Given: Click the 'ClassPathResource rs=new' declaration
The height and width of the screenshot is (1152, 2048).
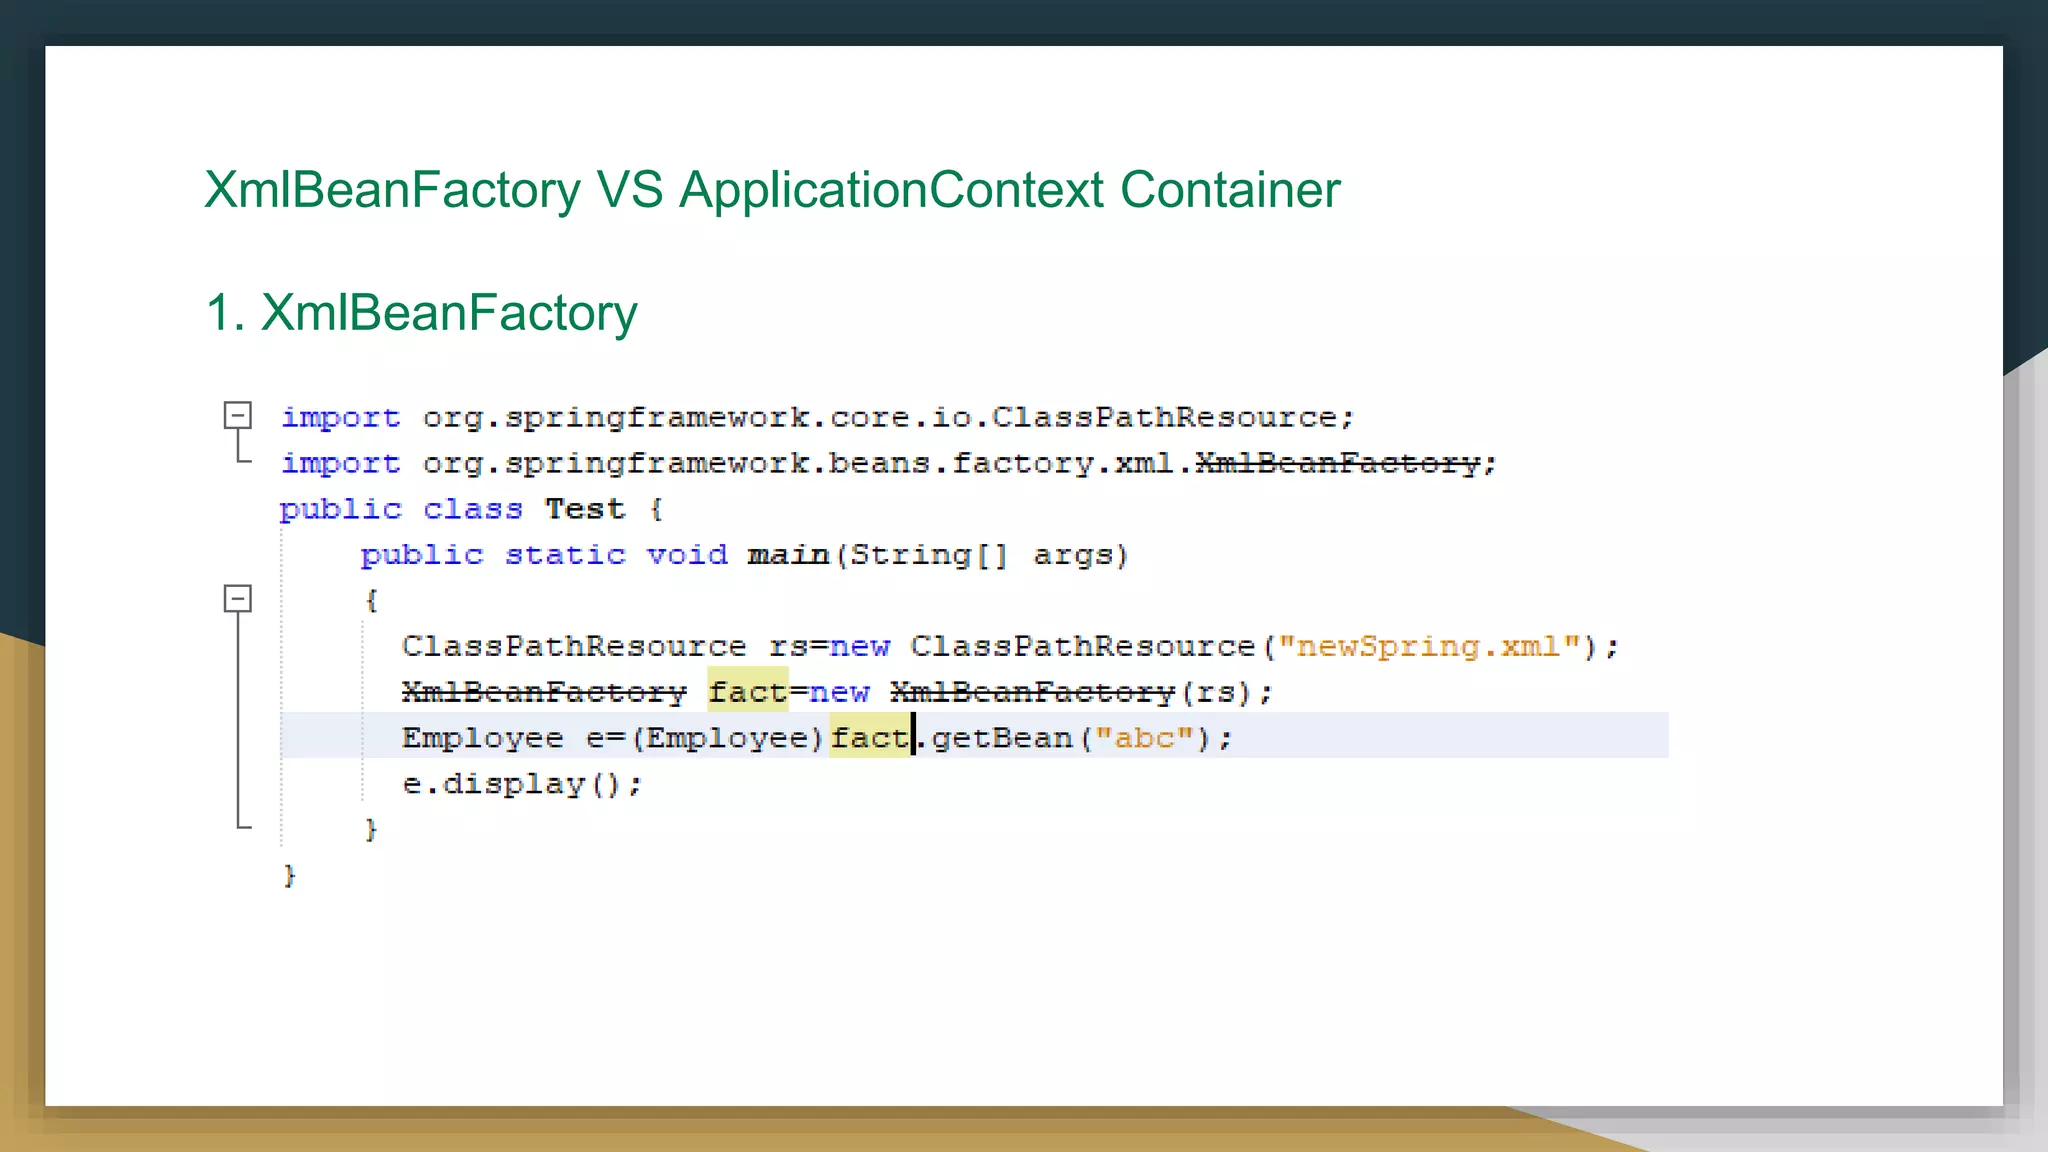Looking at the screenshot, I should [645, 646].
